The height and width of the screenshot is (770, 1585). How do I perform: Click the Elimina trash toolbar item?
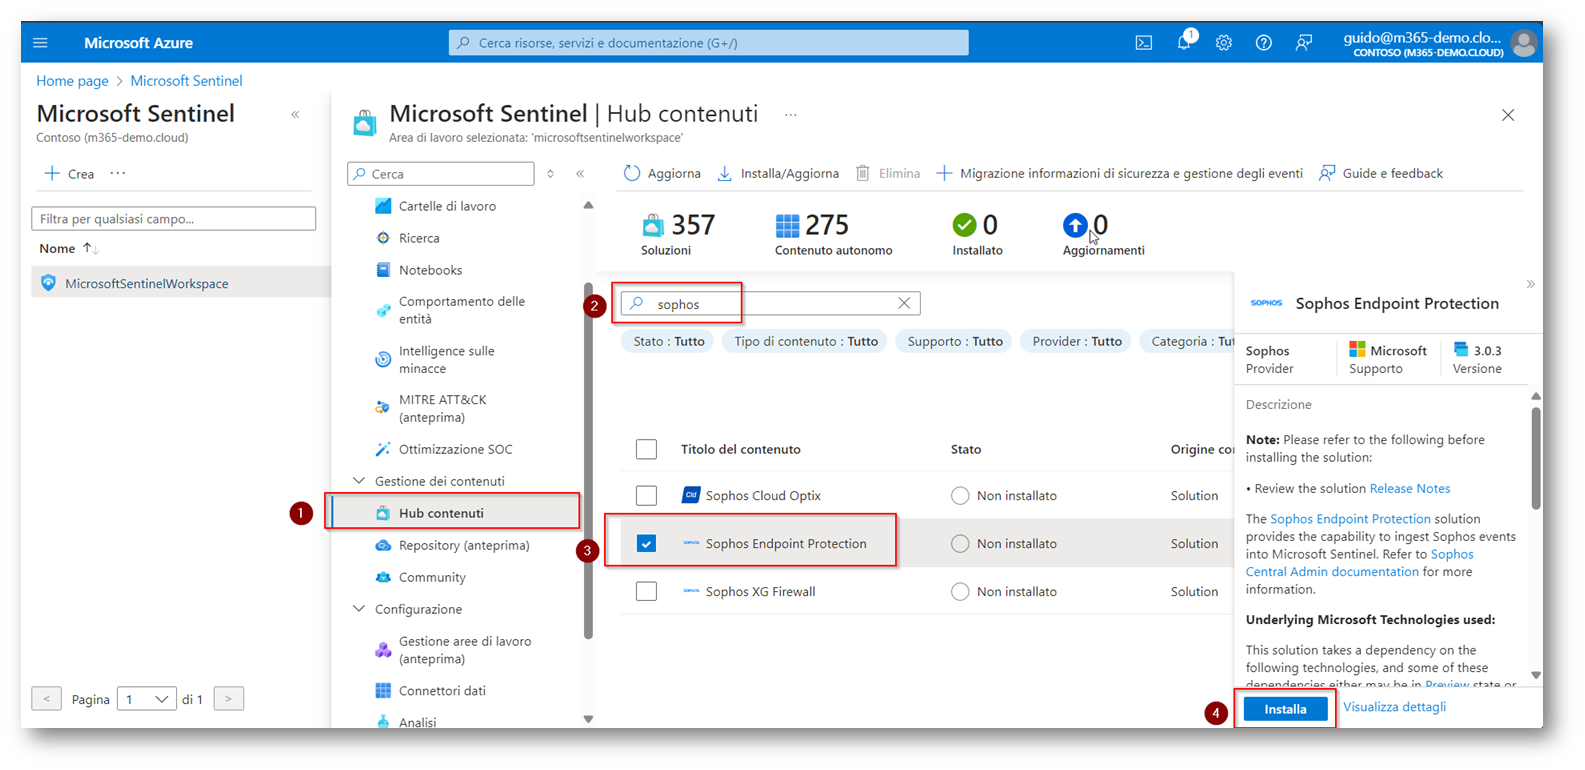[887, 173]
